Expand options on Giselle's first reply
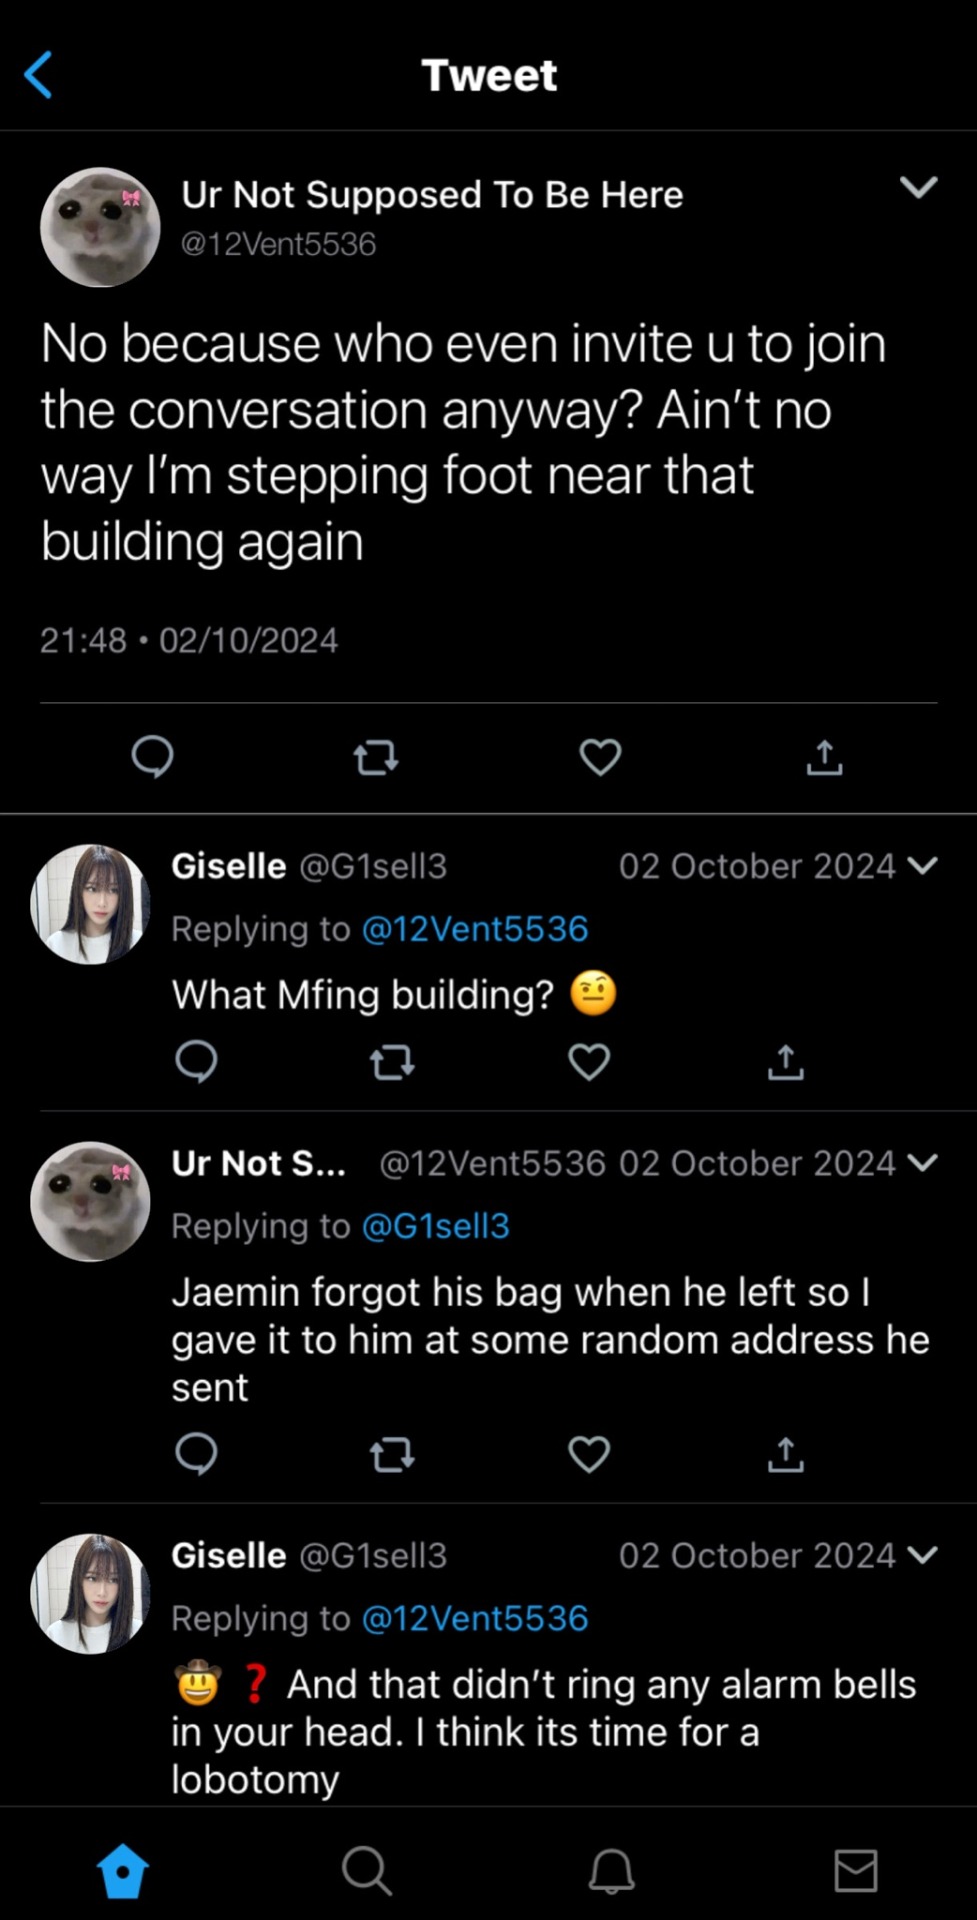Image resolution: width=977 pixels, height=1920 pixels. 923,866
